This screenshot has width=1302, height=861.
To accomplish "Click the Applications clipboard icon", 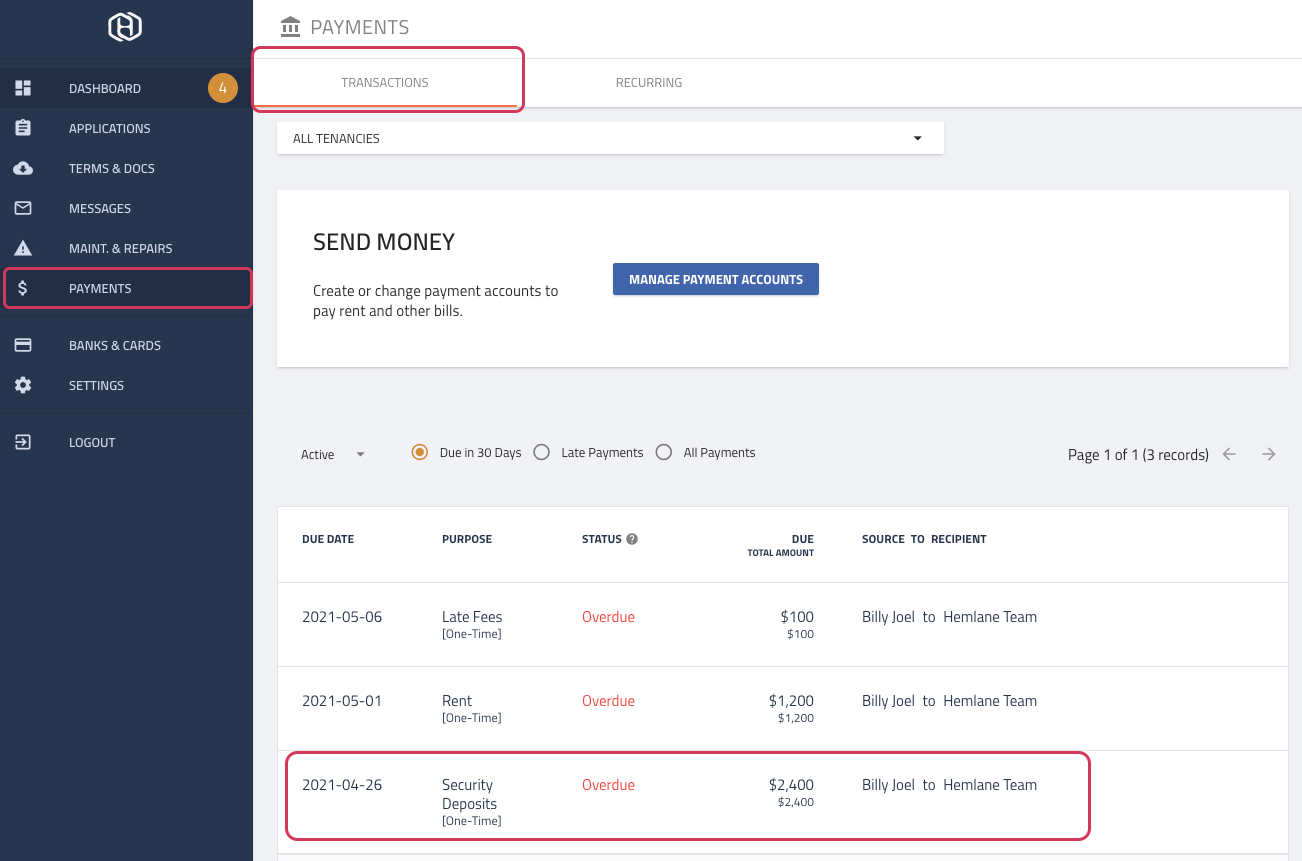I will [x=23, y=128].
